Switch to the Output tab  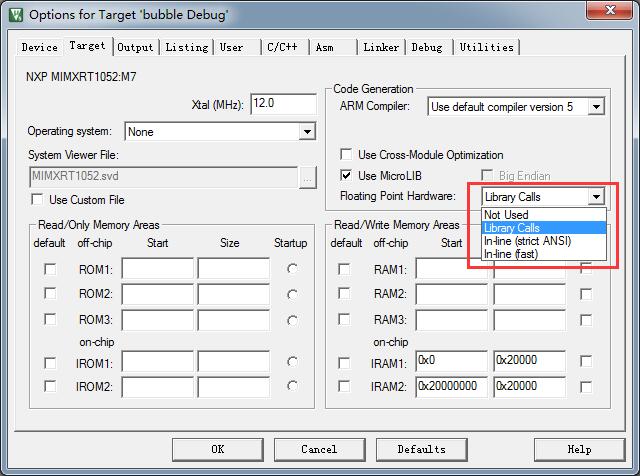click(135, 47)
